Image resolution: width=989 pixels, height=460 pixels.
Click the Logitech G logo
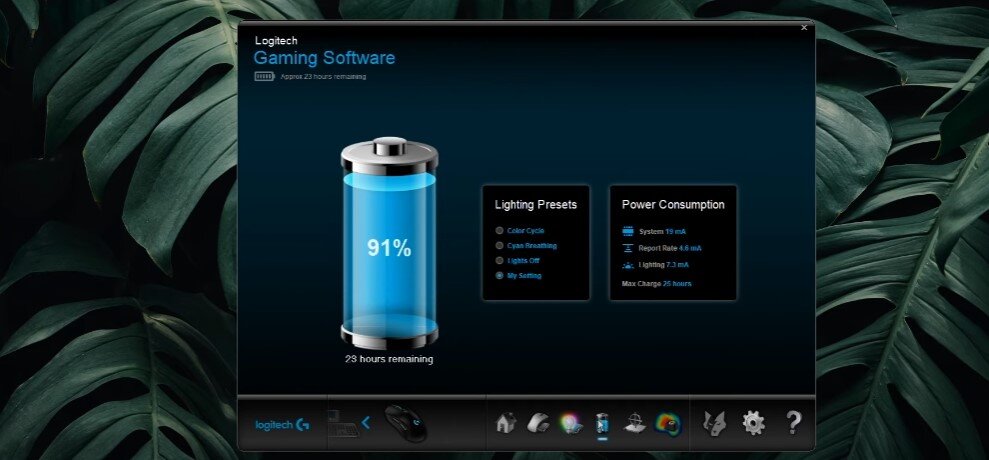(x=282, y=425)
